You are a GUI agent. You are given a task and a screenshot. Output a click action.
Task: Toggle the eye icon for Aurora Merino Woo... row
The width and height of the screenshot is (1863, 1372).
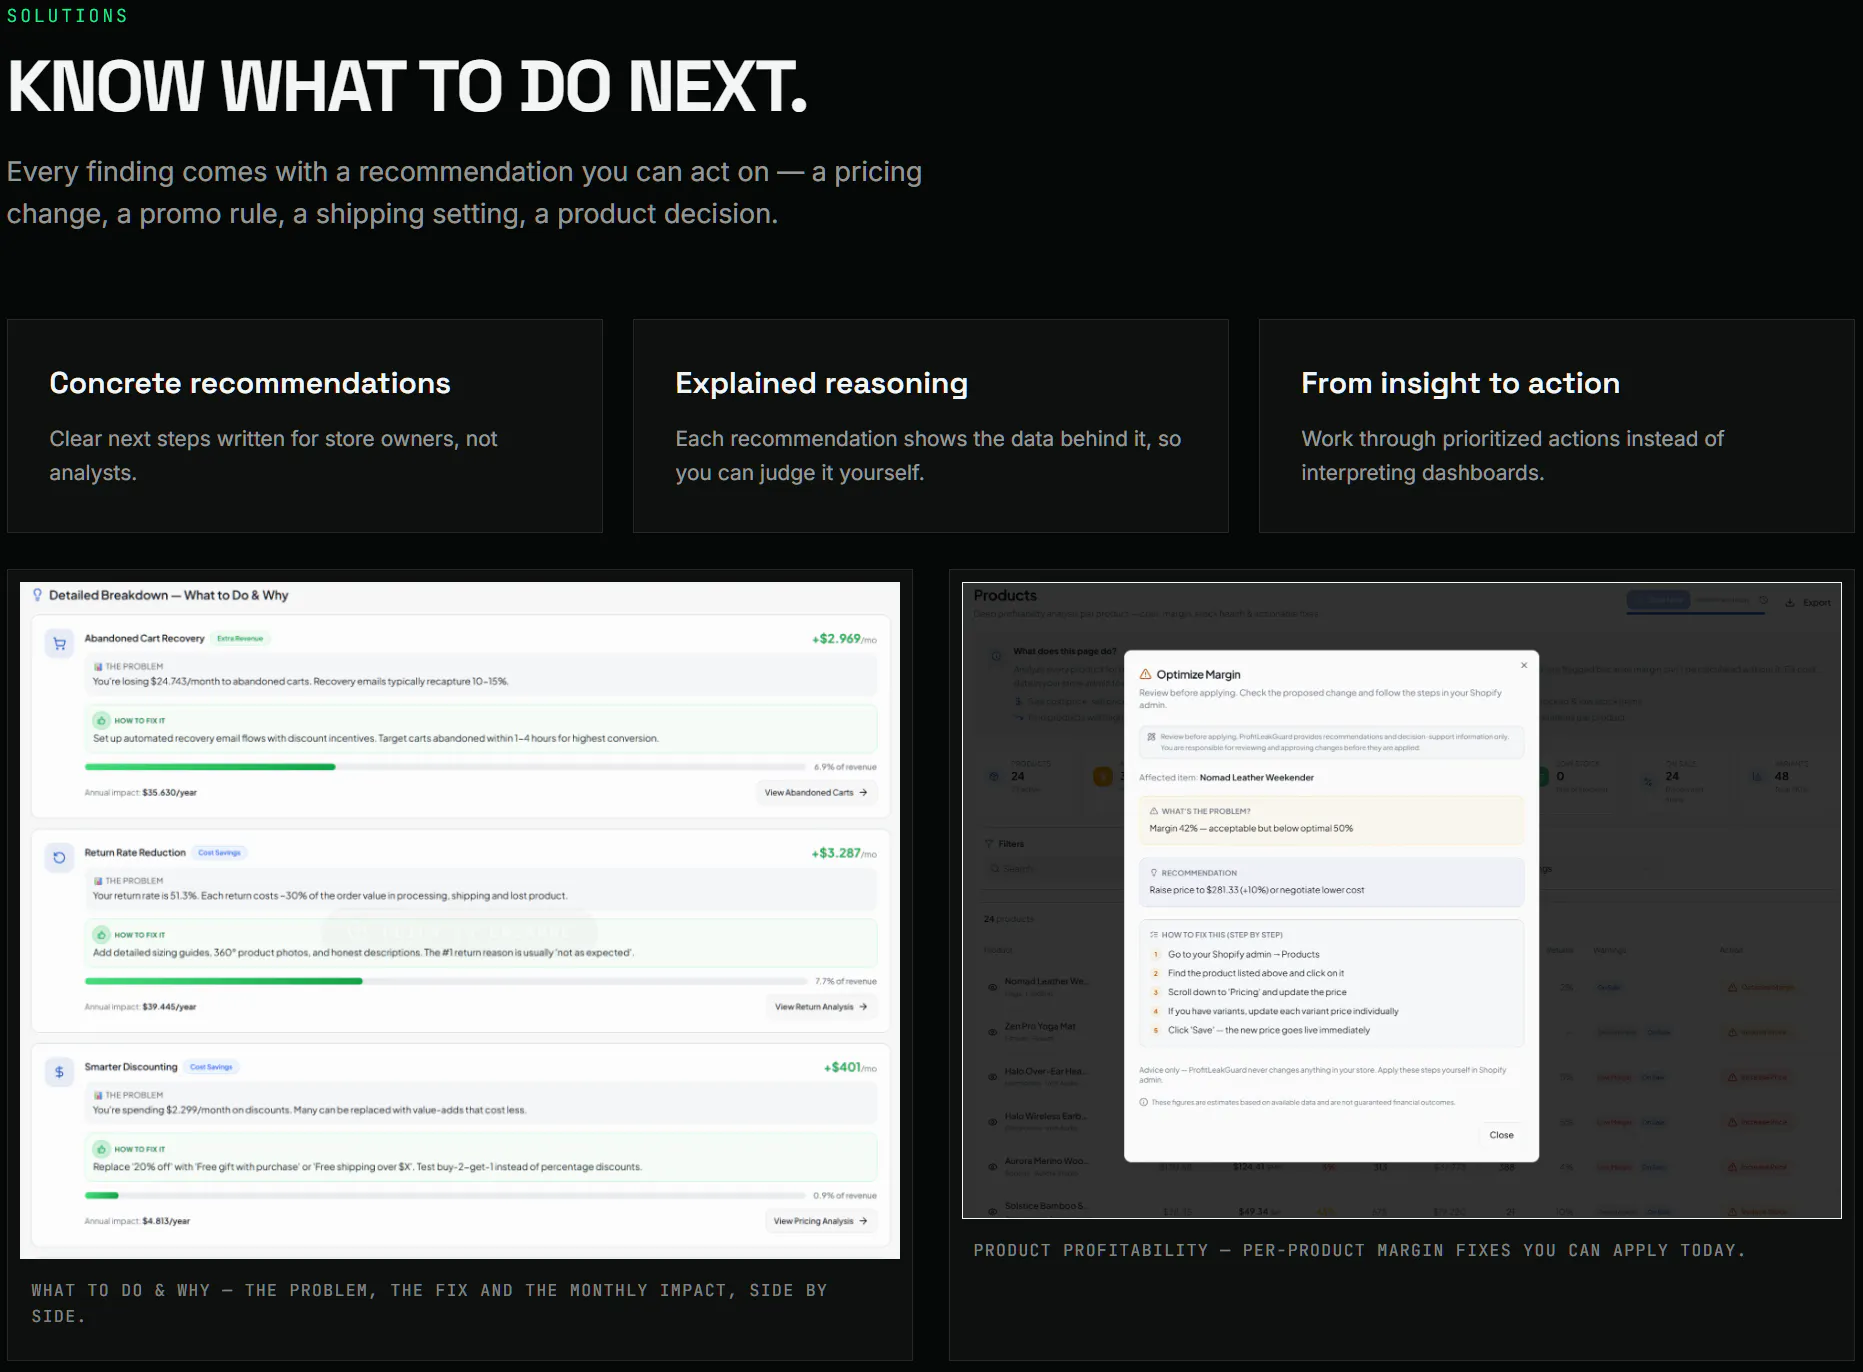click(992, 1167)
